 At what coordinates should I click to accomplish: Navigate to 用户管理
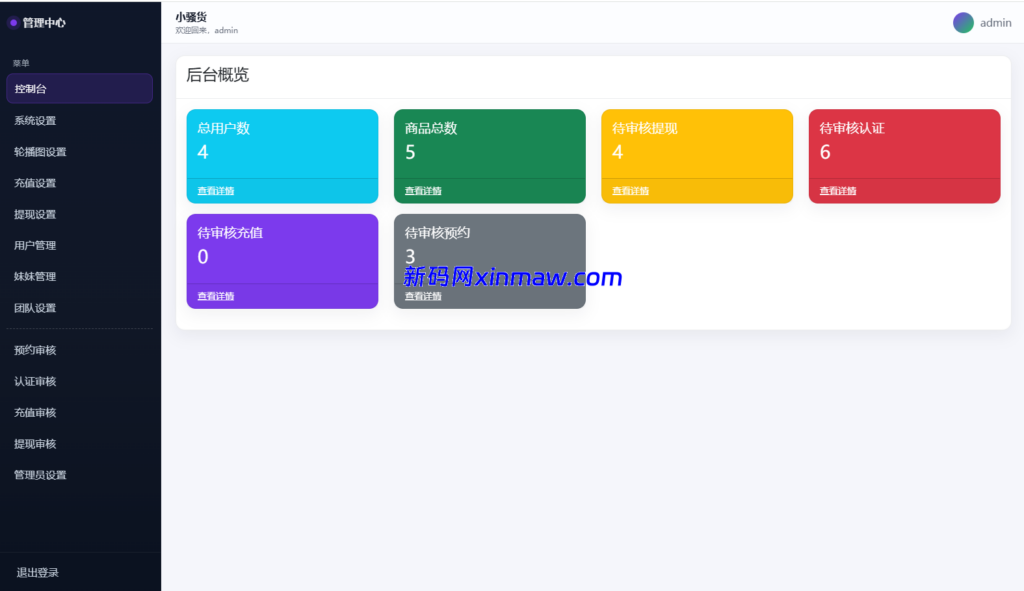pos(79,246)
